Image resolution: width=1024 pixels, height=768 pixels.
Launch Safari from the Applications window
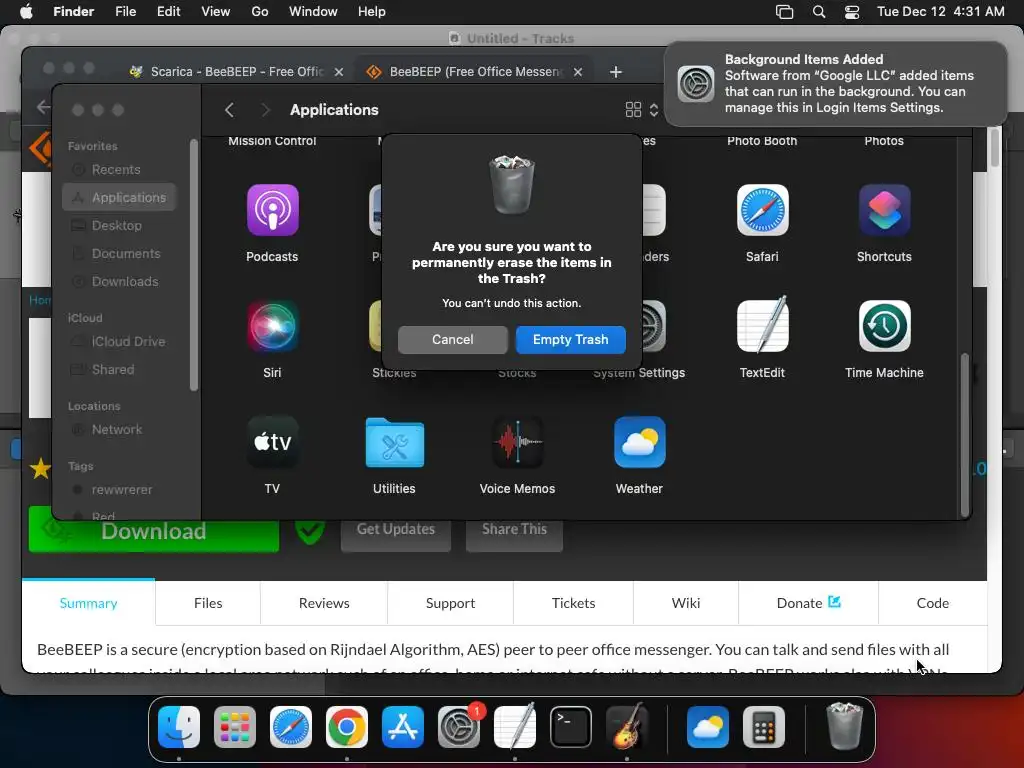[x=762, y=210]
